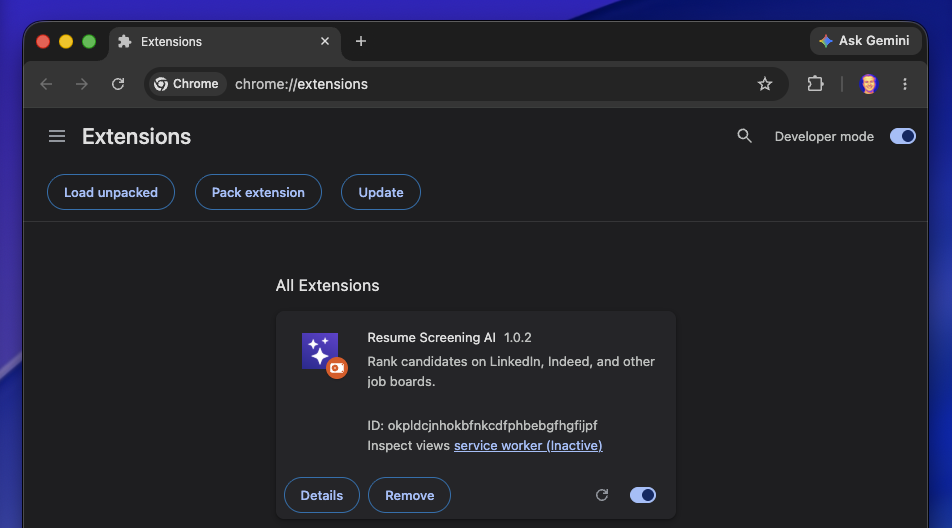The image size is (952, 528).
Task: Click the Update extensions button
Action: [x=381, y=192]
